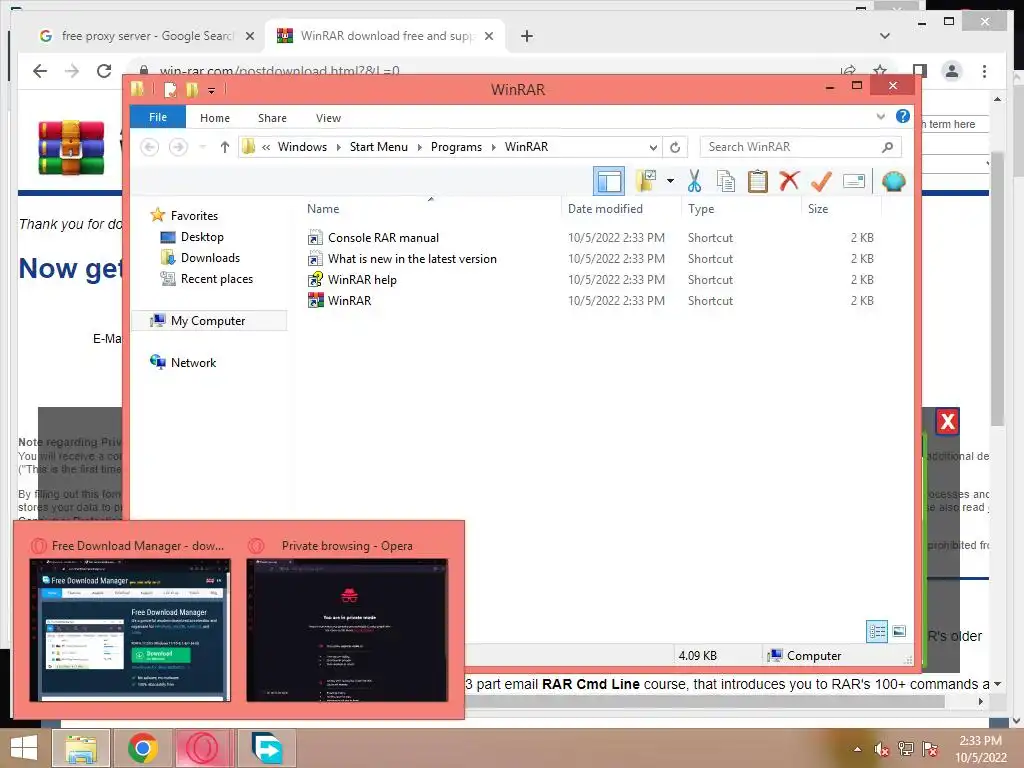Sort by the Type column header

pyautogui.click(x=701, y=209)
